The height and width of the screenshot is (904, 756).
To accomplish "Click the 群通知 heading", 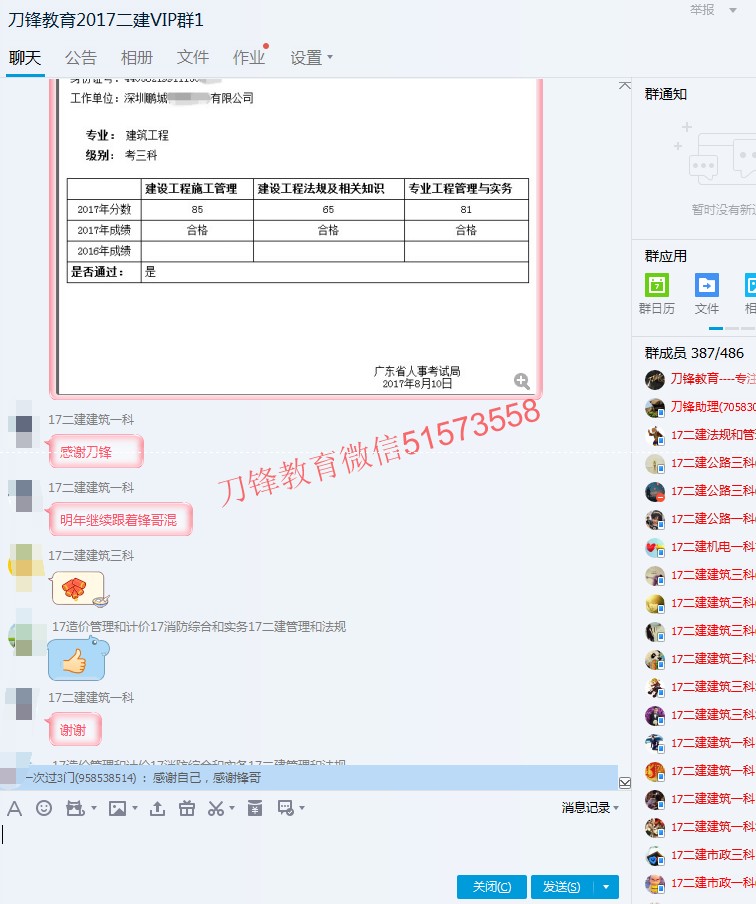I will click(665, 94).
